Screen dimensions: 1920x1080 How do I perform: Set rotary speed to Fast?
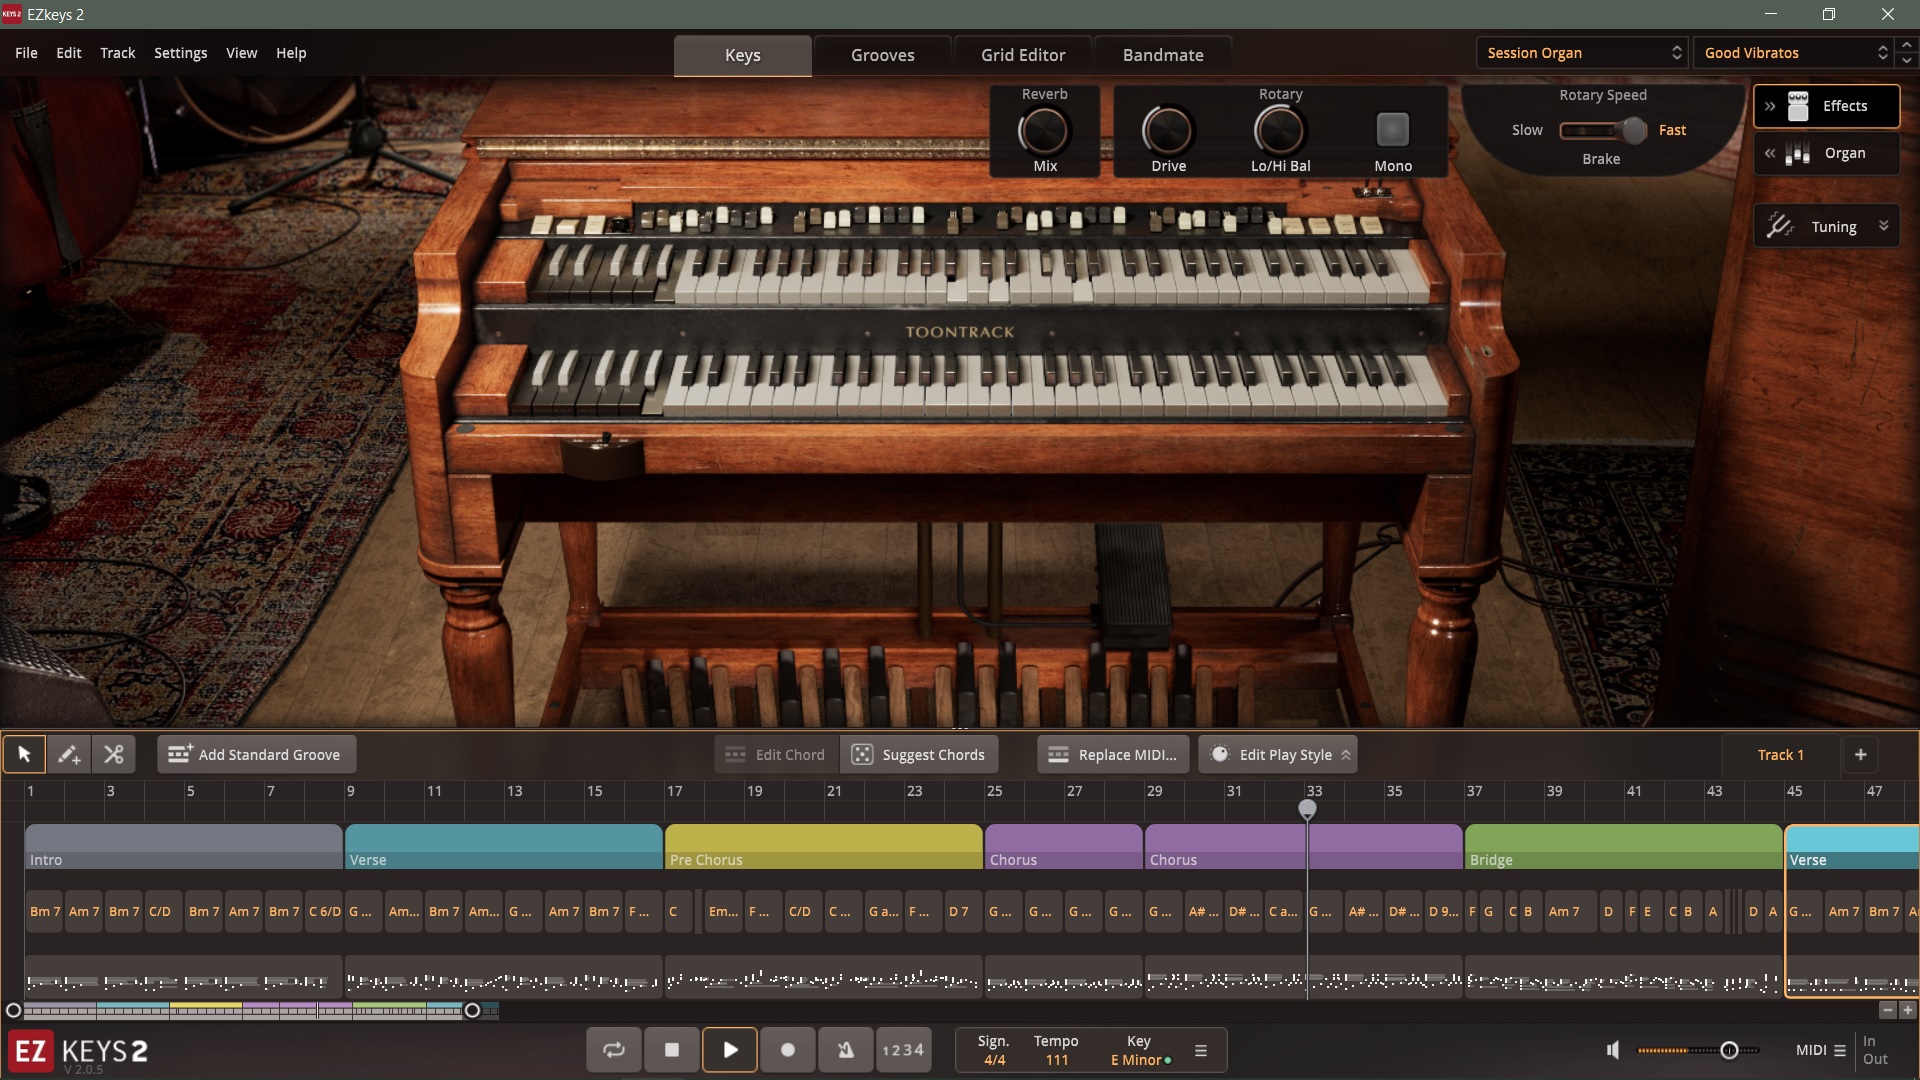pos(1672,130)
